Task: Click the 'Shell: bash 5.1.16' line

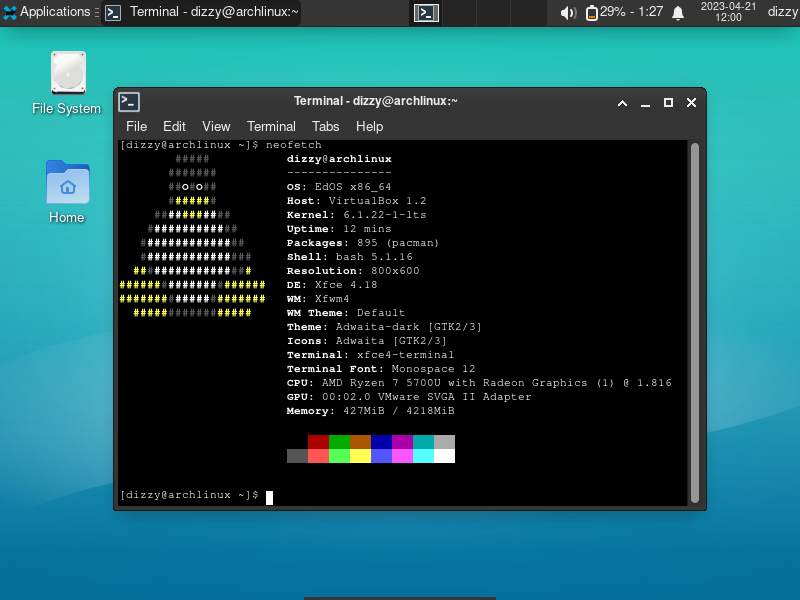Action: [x=349, y=257]
